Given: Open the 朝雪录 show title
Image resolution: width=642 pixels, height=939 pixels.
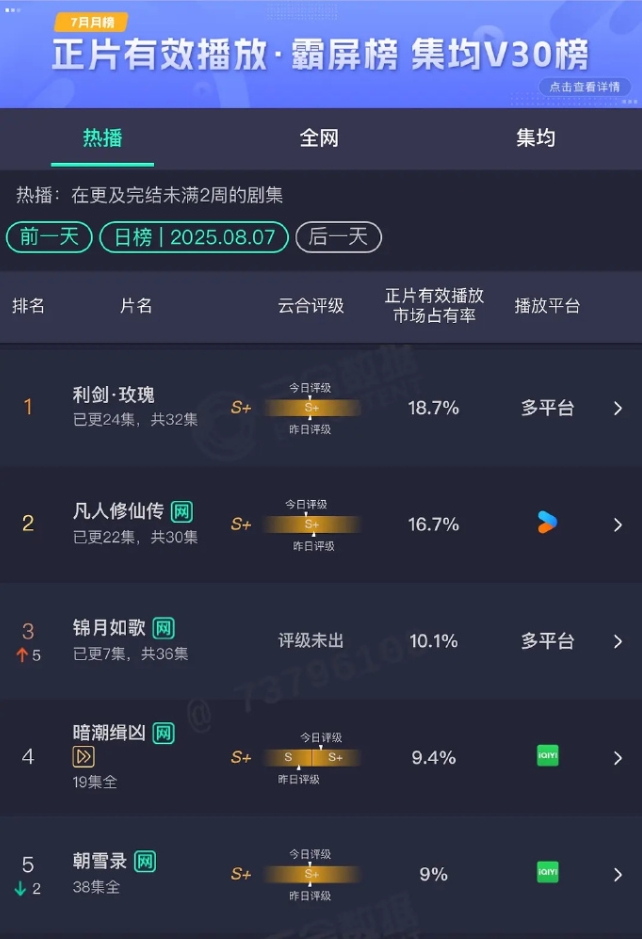Looking at the screenshot, I should (100, 861).
